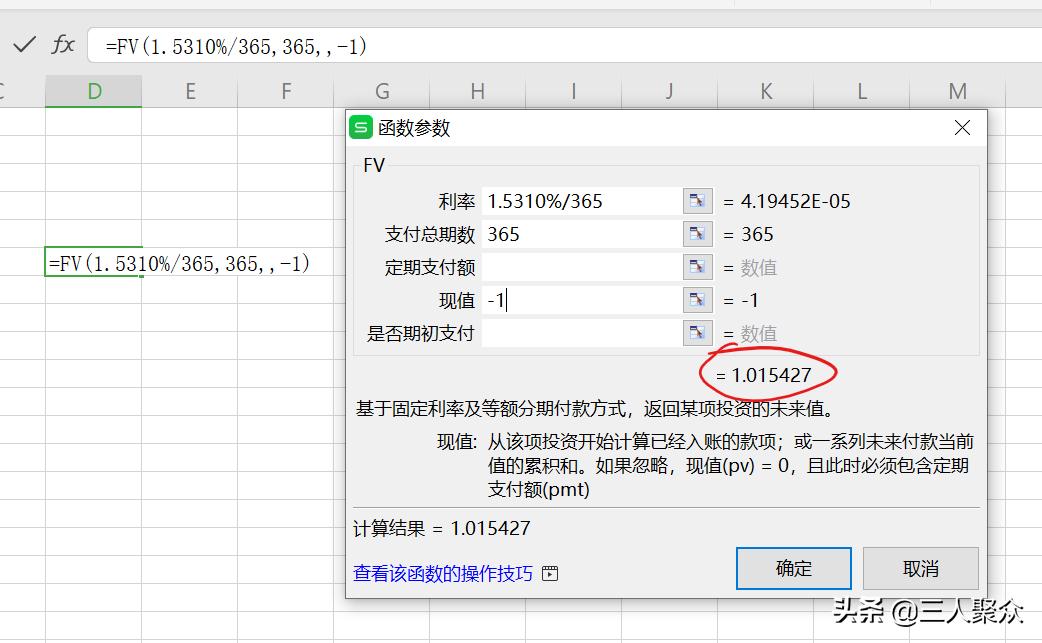
Task: Click the 利率 input field
Action: click(x=581, y=201)
